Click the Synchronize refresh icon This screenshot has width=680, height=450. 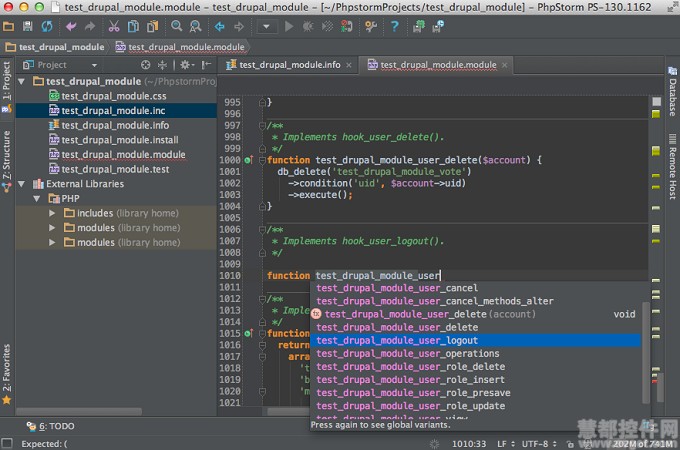click(46, 26)
